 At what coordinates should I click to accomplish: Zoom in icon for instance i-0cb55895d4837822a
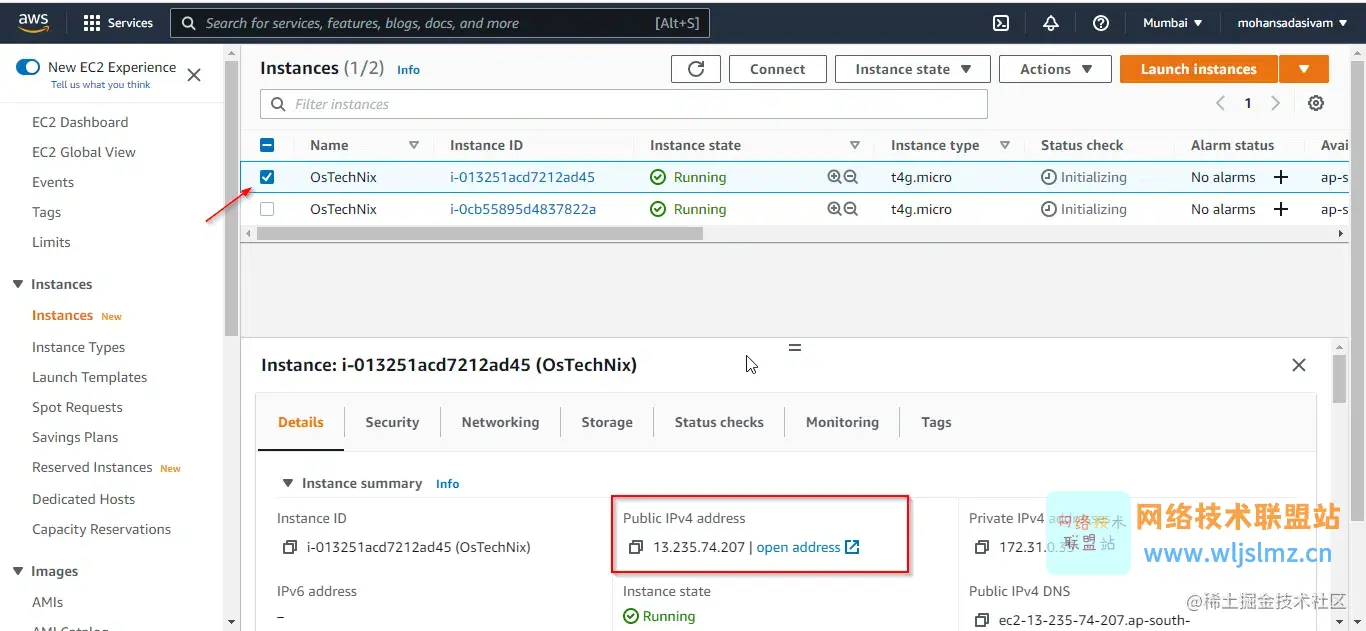click(834, 209)
